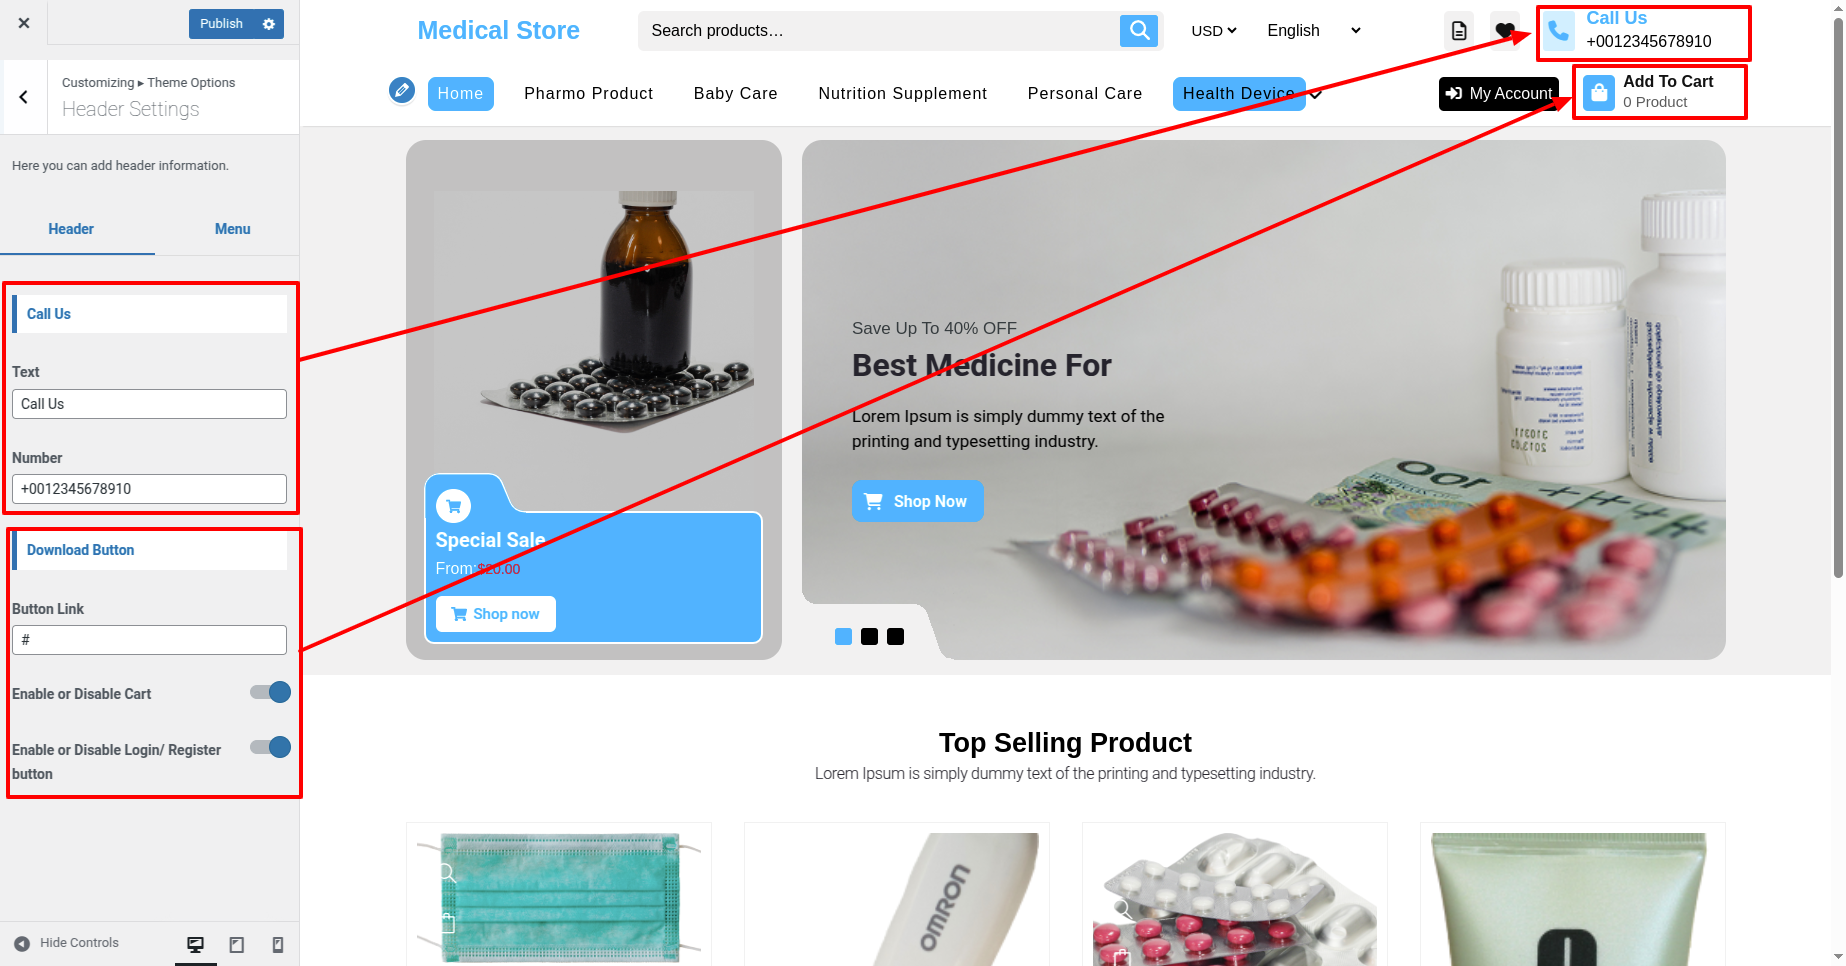Click the Number input field
This screenshot has width=1846, height=966.
click(x=149, y=489)
